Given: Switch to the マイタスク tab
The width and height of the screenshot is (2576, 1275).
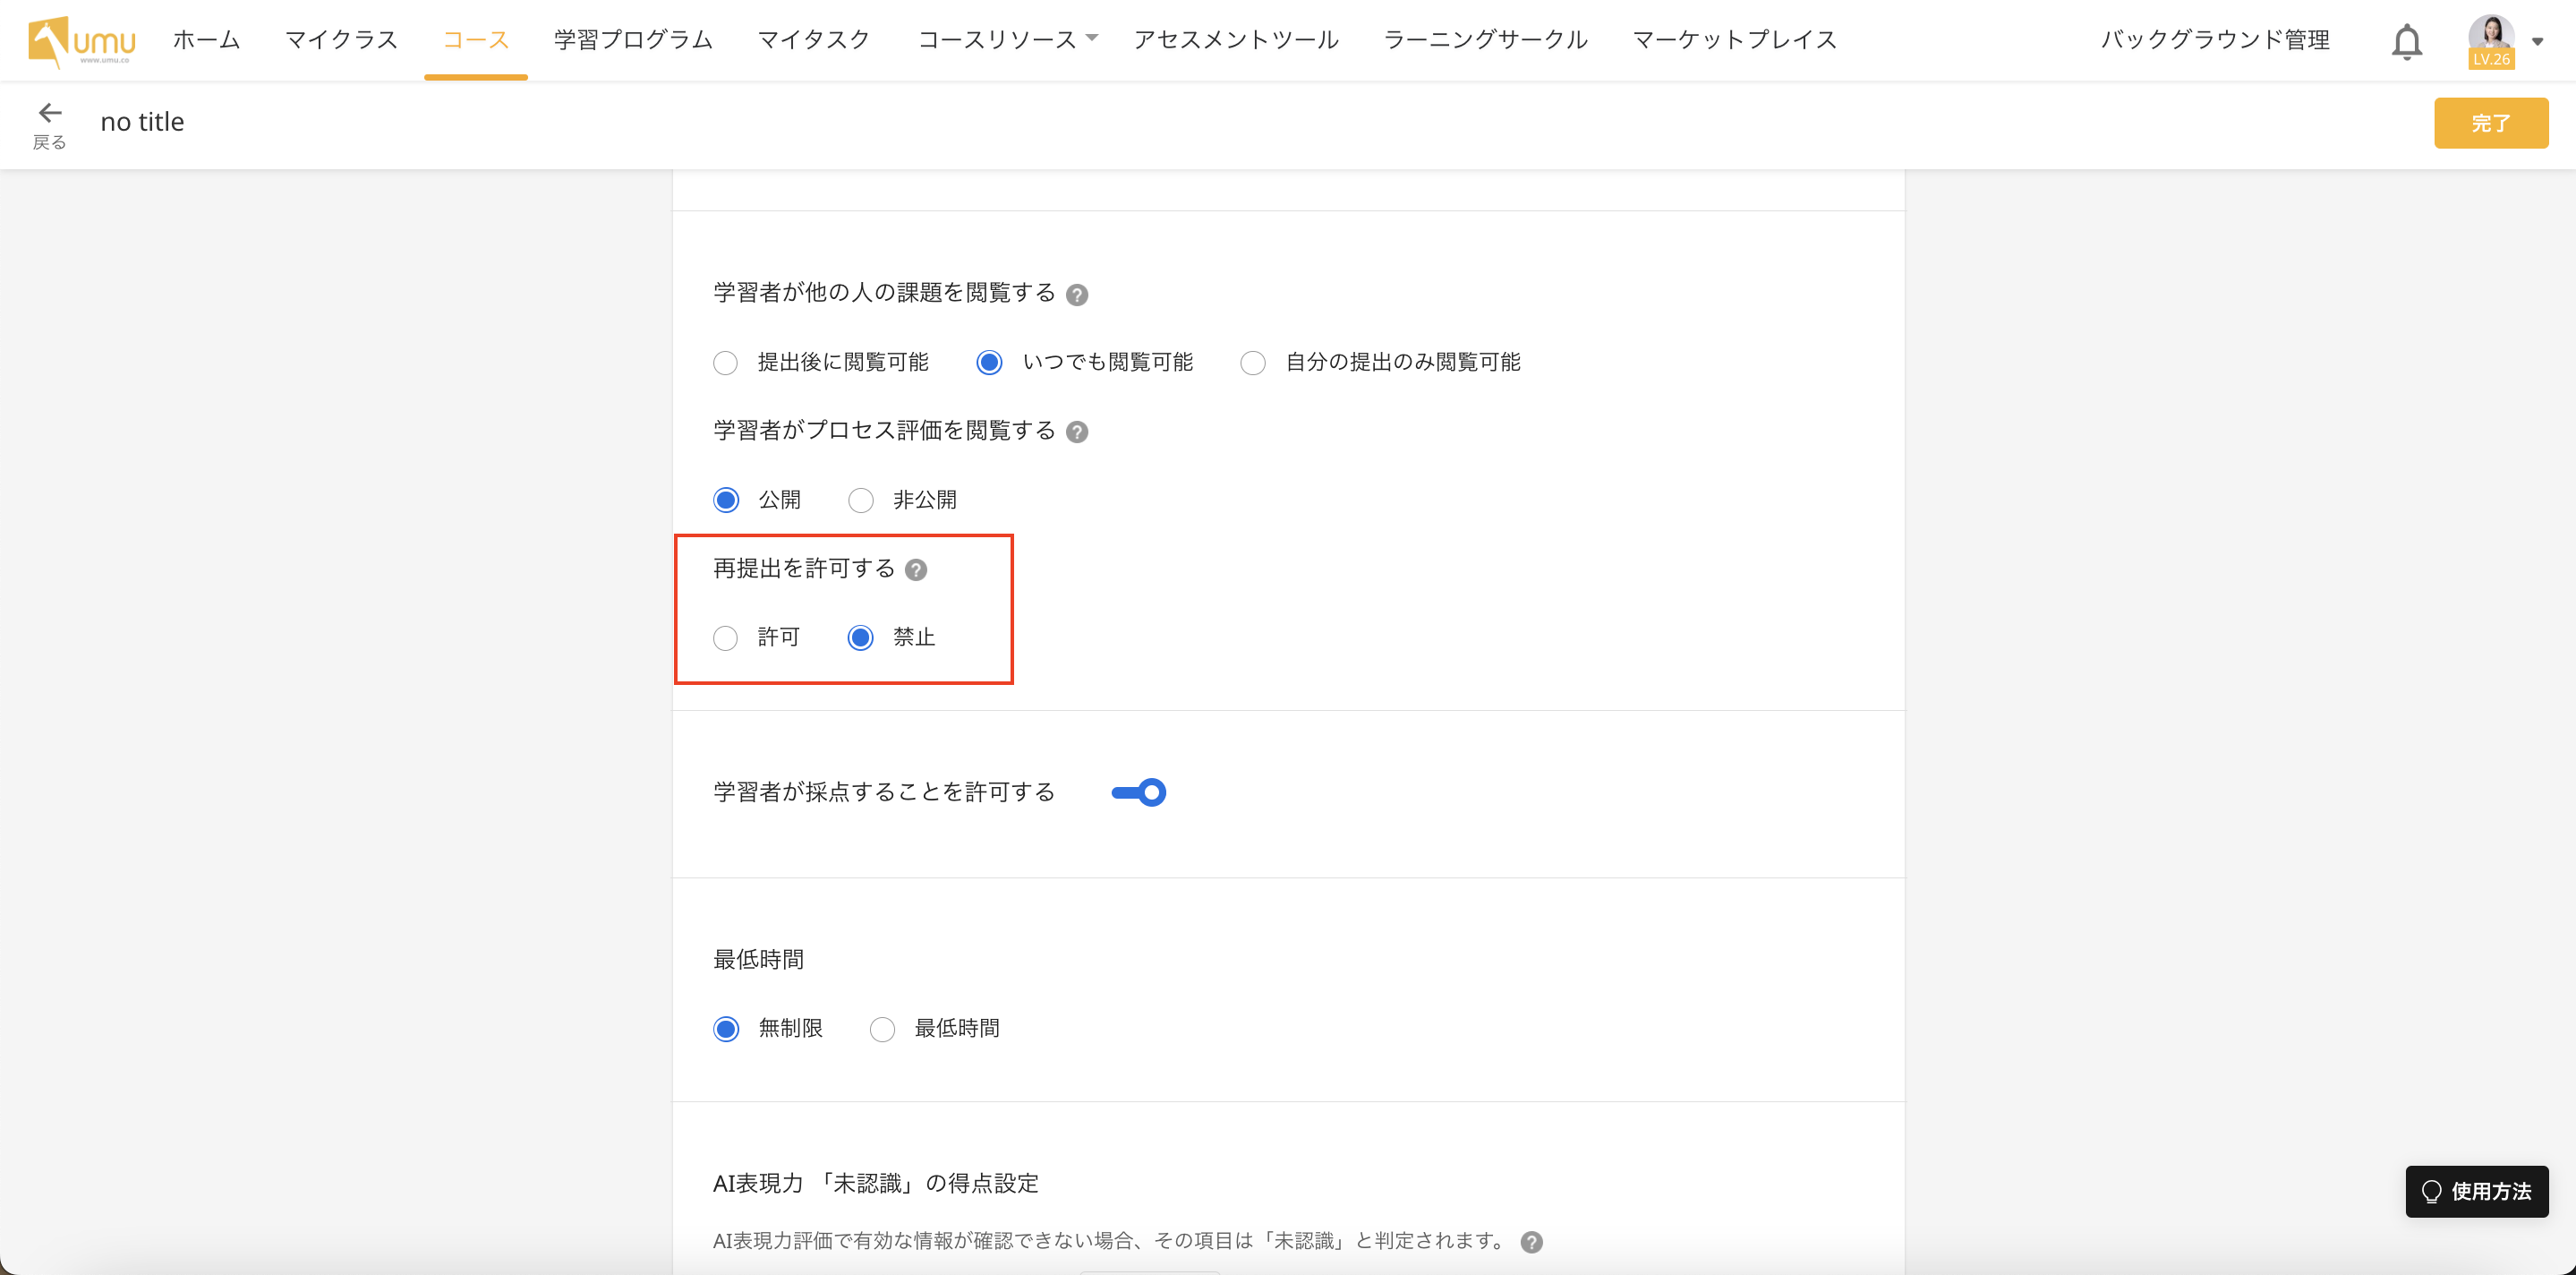Looking at the screenshot, I should pyautogui.click(x=813, y=40).
